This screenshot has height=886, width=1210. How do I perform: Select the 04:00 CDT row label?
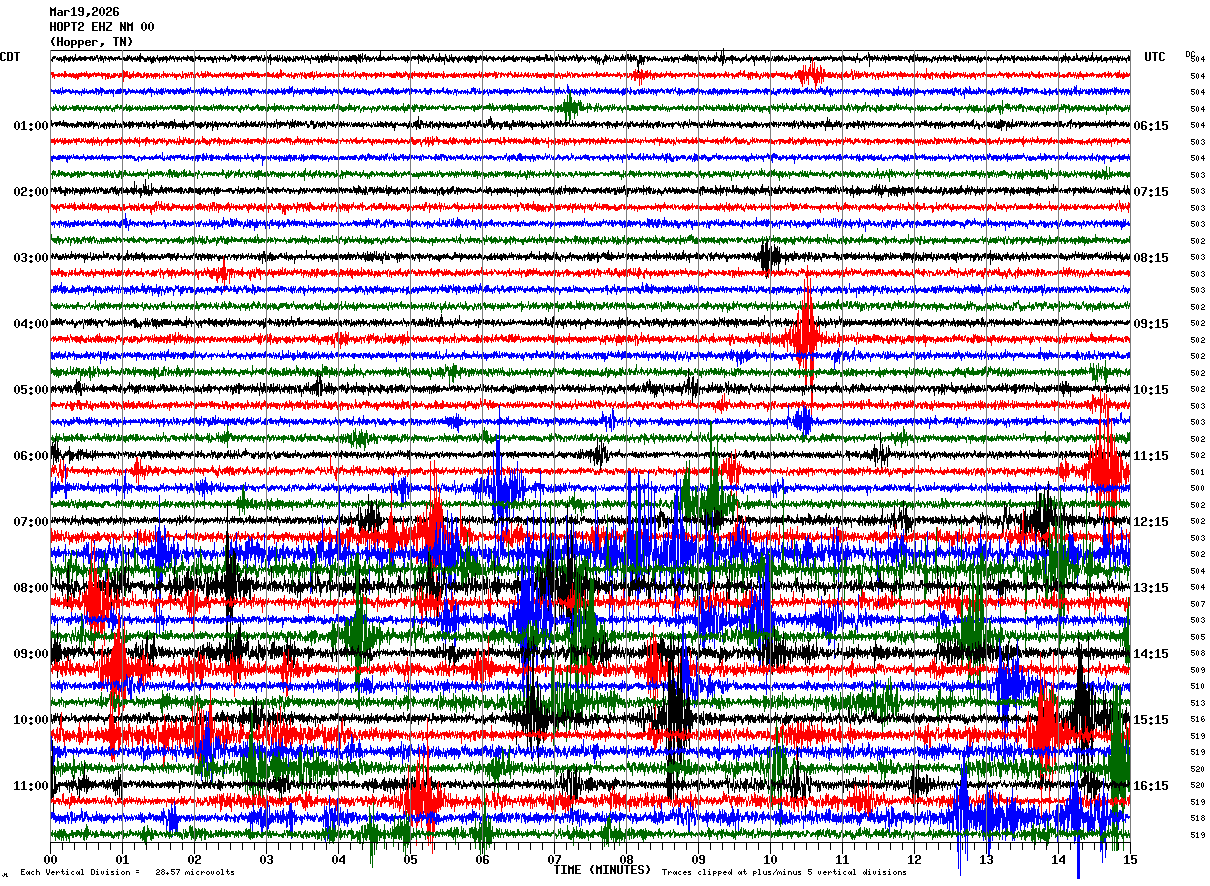[x=31, y=324]
